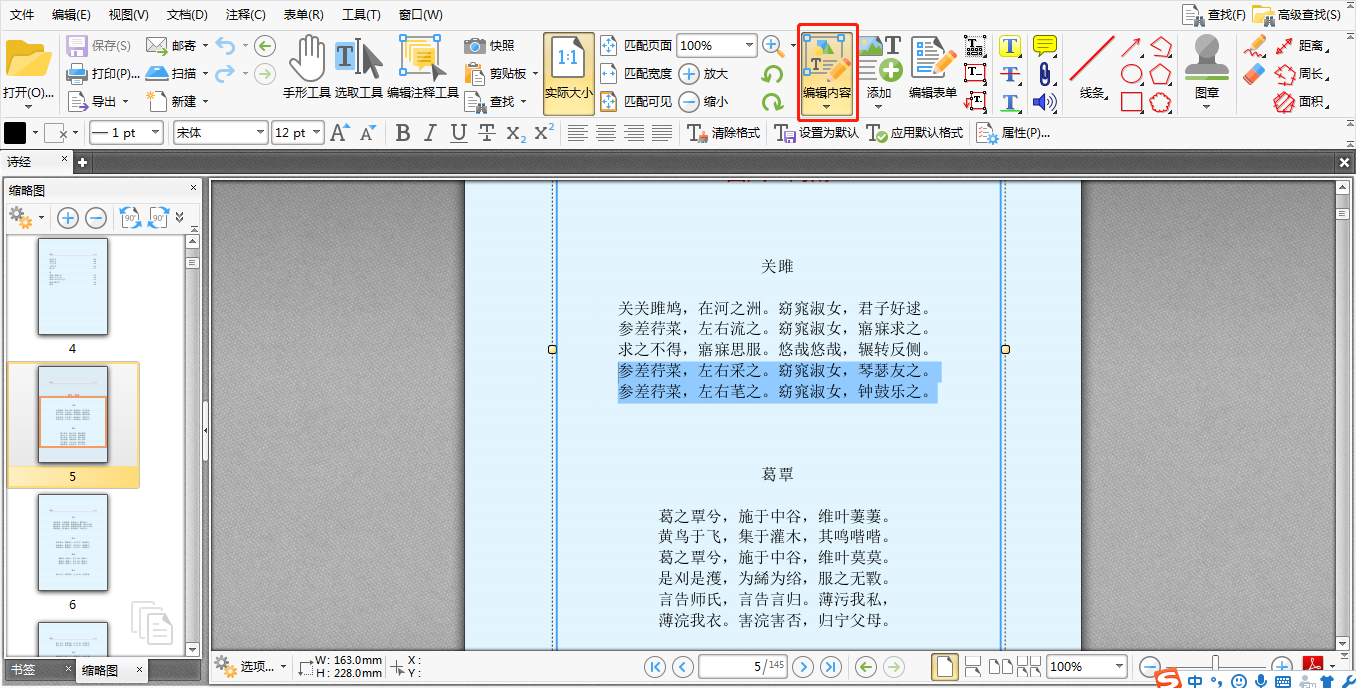Rotate view counterclockwise with green arrow
The width and height of the screenshot is (1356, 688).
(x=772, y=74)
